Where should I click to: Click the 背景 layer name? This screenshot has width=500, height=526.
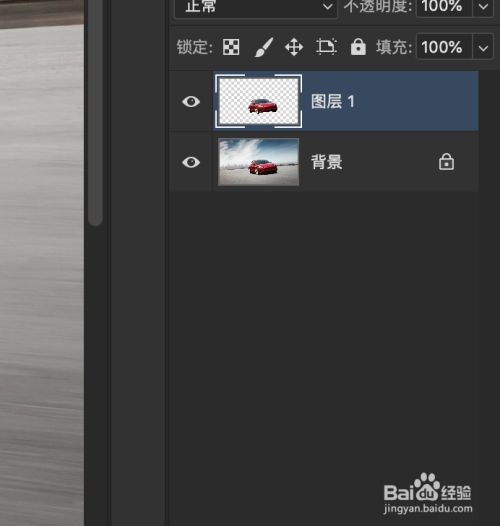[327, 162]
